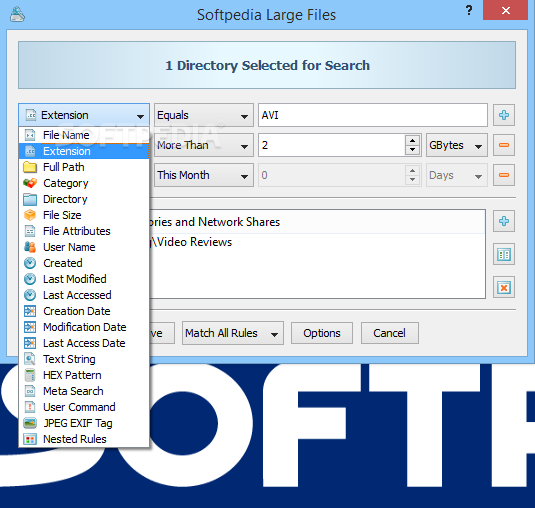Screen dimensions: 535x508
Task: Increase the file size value with the up arrow
Action: tap(413, 140)
